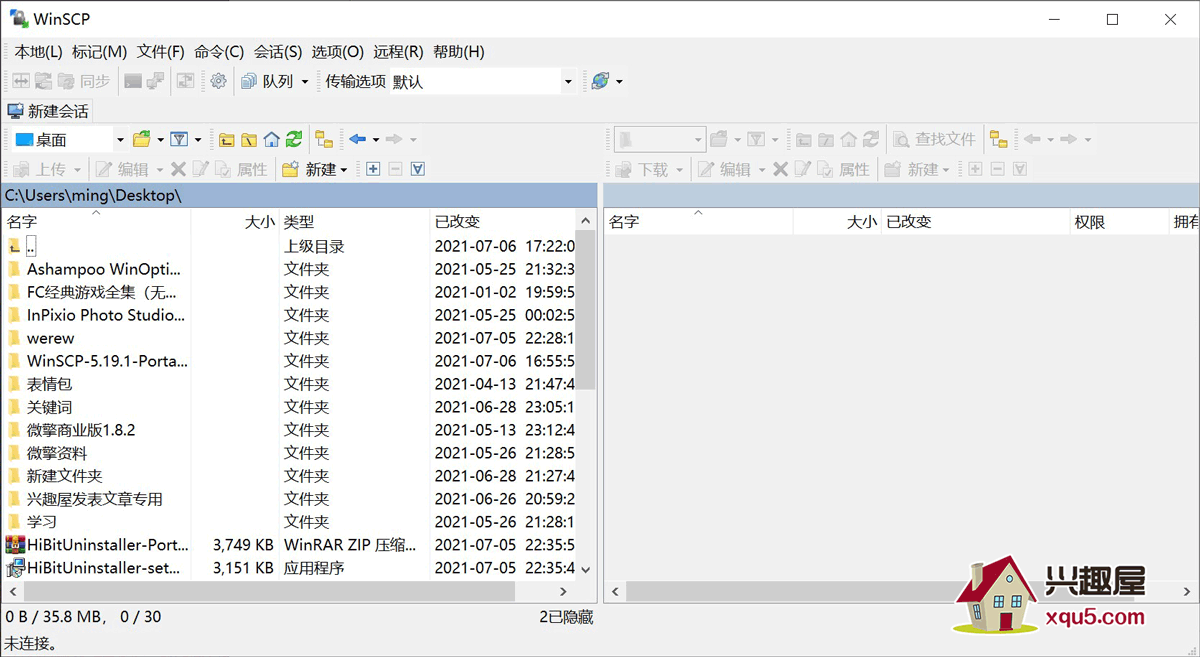
Task: Click the remote panel delete X icon
Action: (780, 170)
